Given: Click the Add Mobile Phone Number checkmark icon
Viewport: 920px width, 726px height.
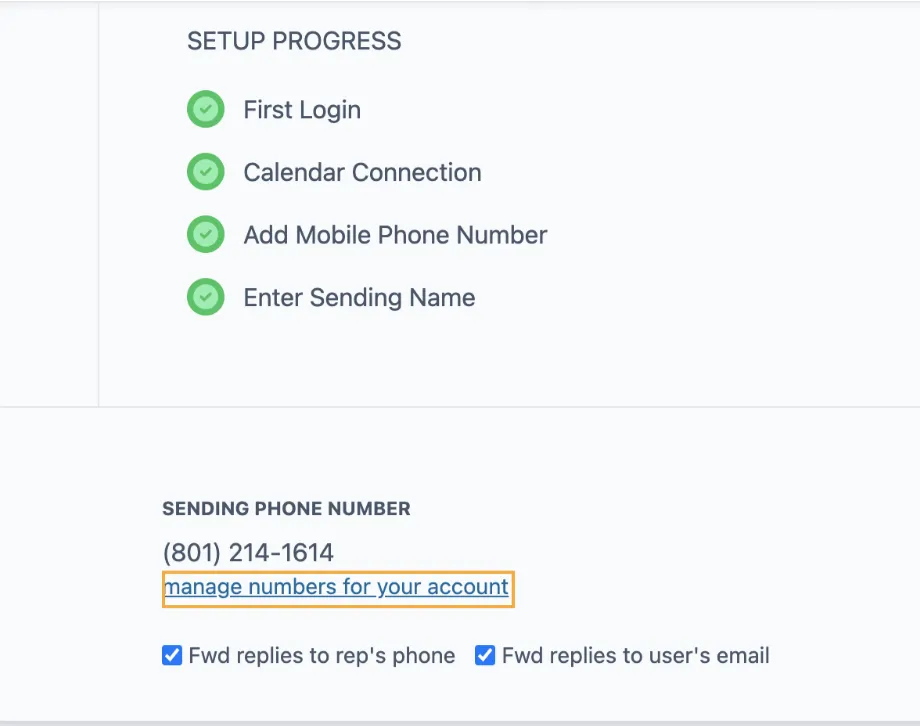Looking at the screenshot, I should pos(205,234).
